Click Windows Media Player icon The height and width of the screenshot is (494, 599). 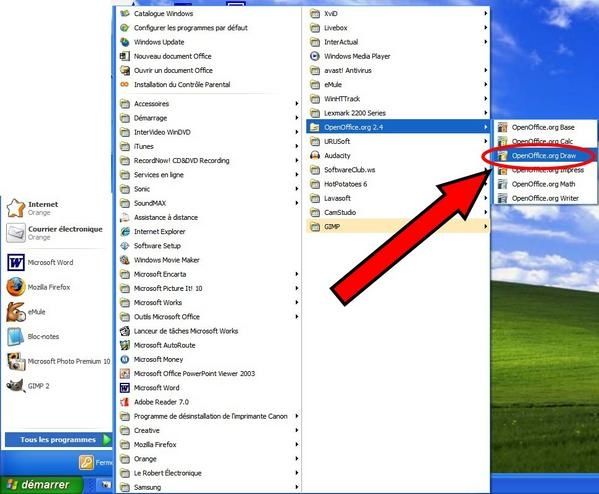314,56
